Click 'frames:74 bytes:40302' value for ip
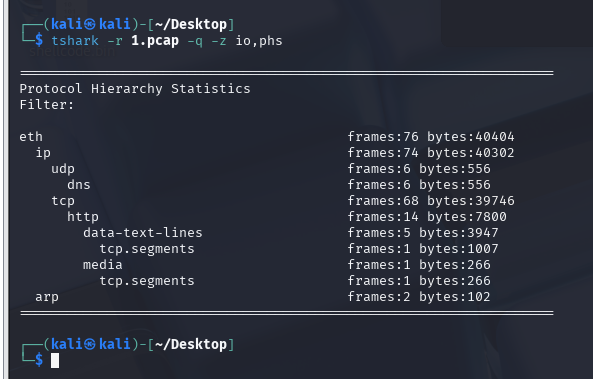The height and width of the screenshot is (379, 593). coord(431,152)
